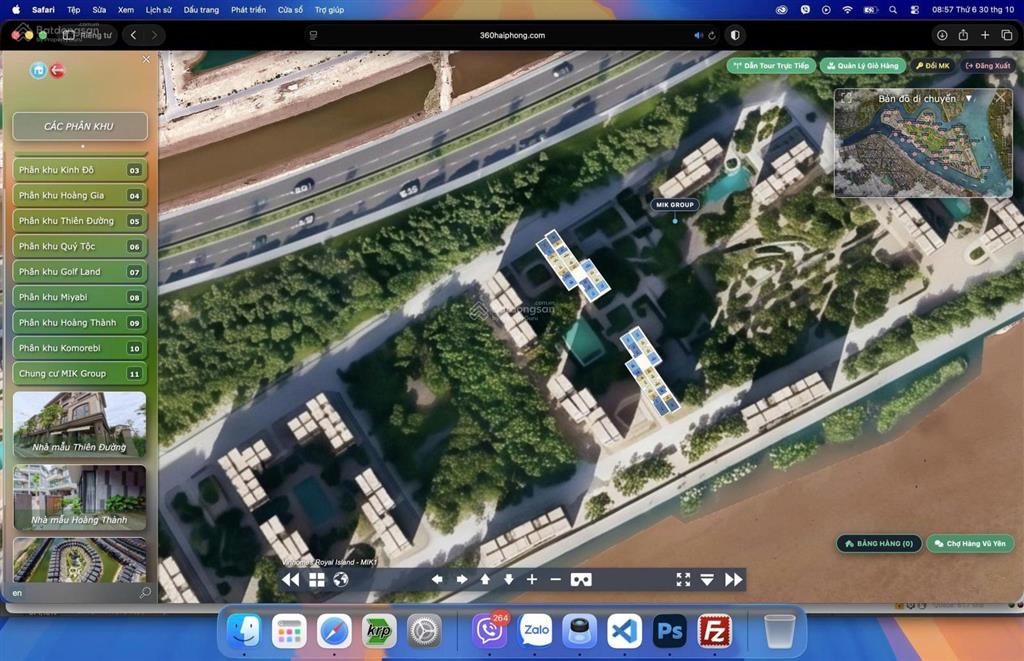Select Phân khu Komorebi 10
Screen dimensions: 1024x661
80,348
